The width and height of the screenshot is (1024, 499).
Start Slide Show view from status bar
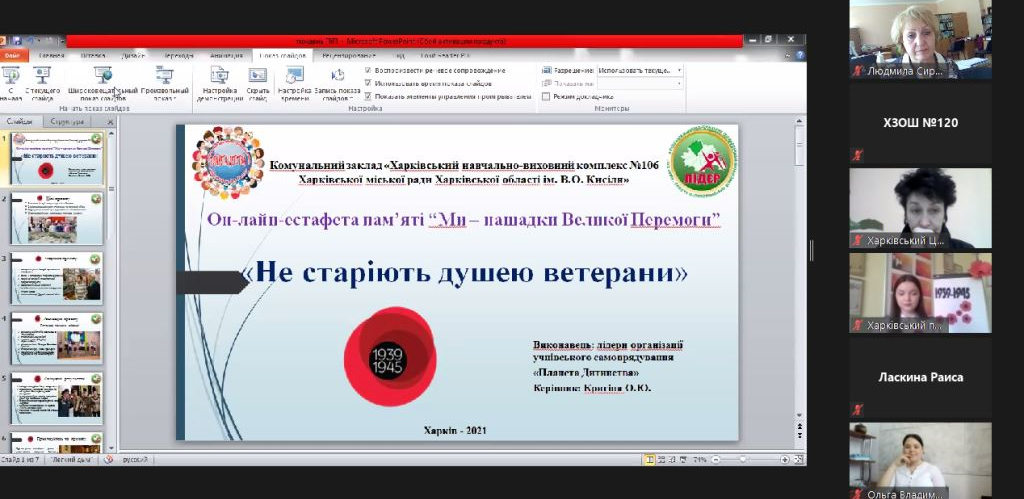pos(684,460)
